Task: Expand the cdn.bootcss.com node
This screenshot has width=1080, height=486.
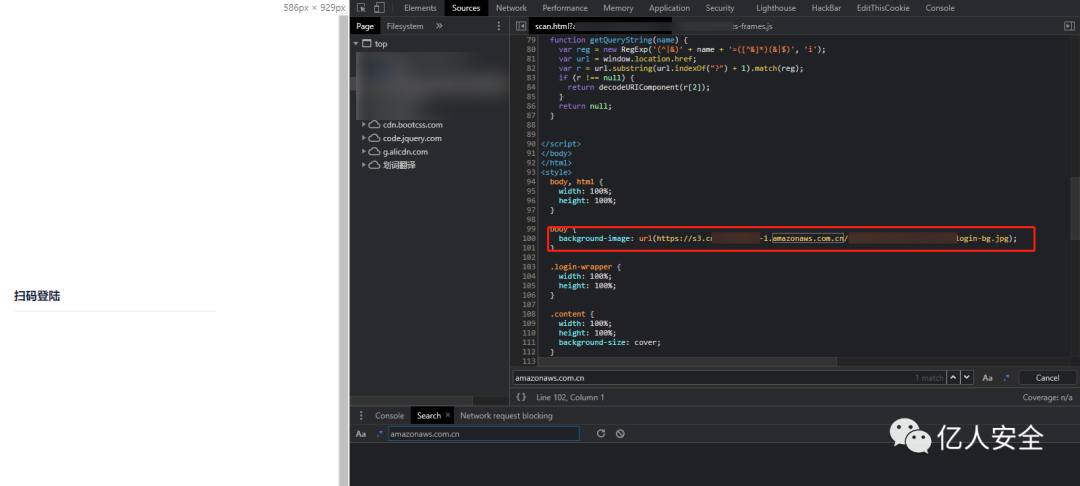Action: coord(364,125)
